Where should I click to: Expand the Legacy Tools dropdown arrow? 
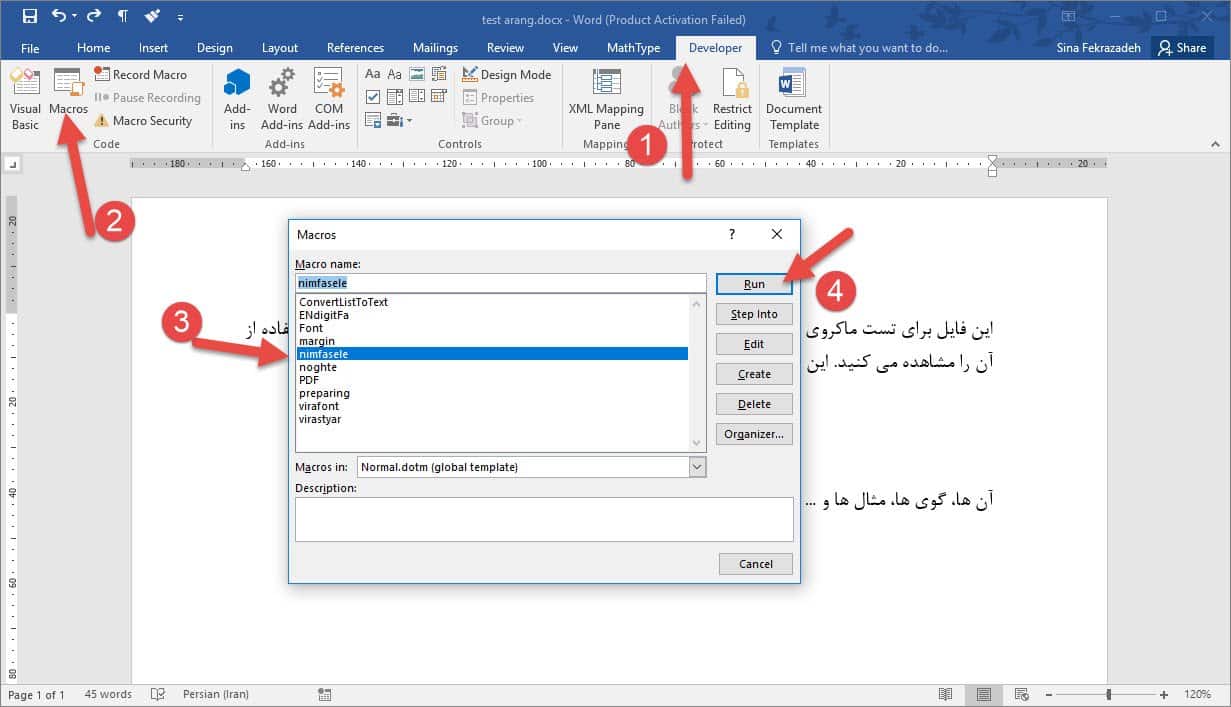click(409, 121)
